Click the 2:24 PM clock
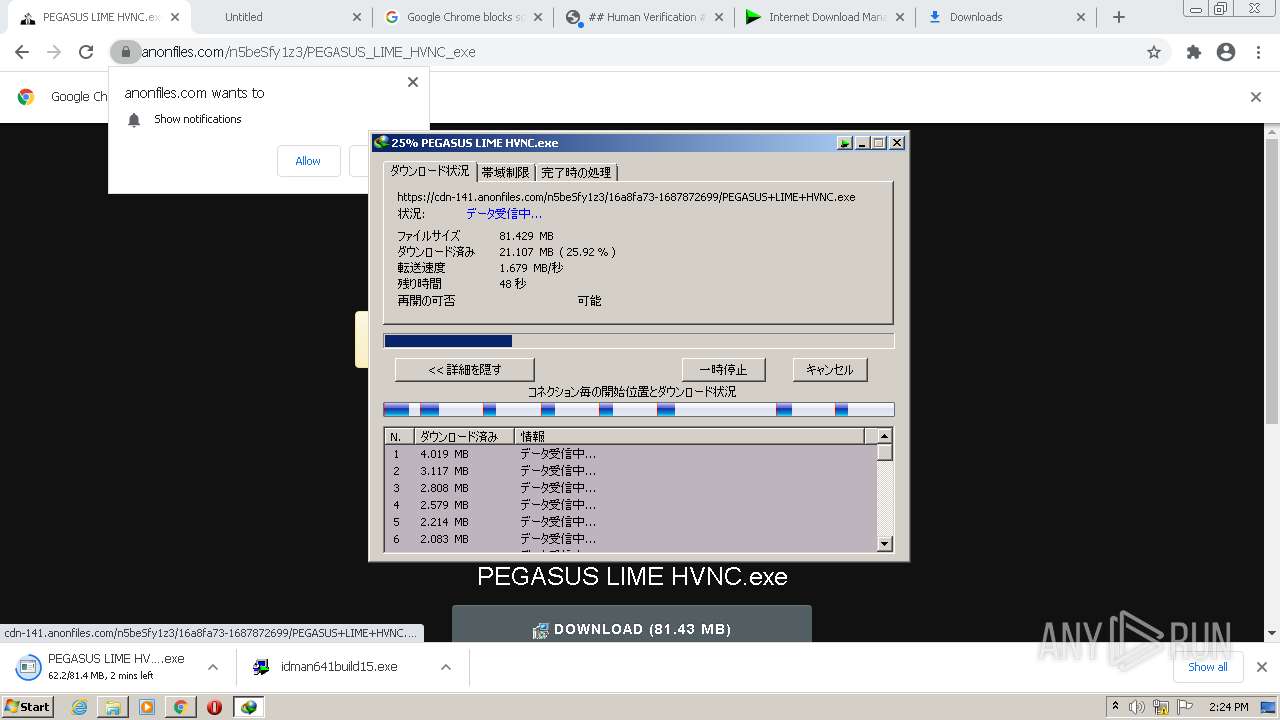 (1228, 707)
